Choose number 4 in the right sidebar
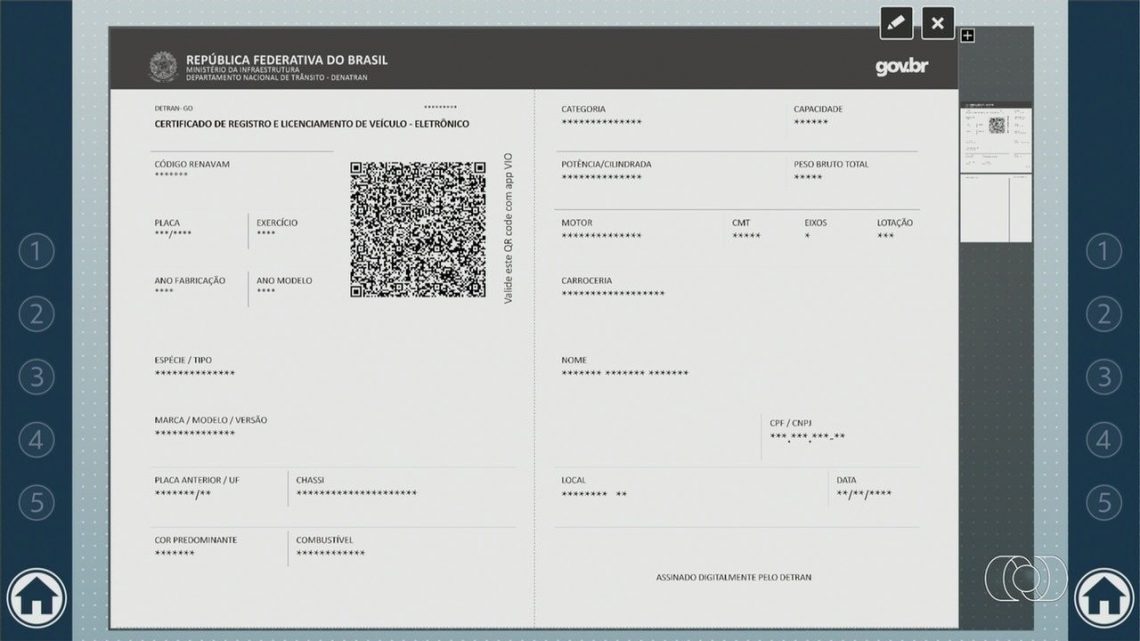The image size is (1140, 641). point(1104,440)
